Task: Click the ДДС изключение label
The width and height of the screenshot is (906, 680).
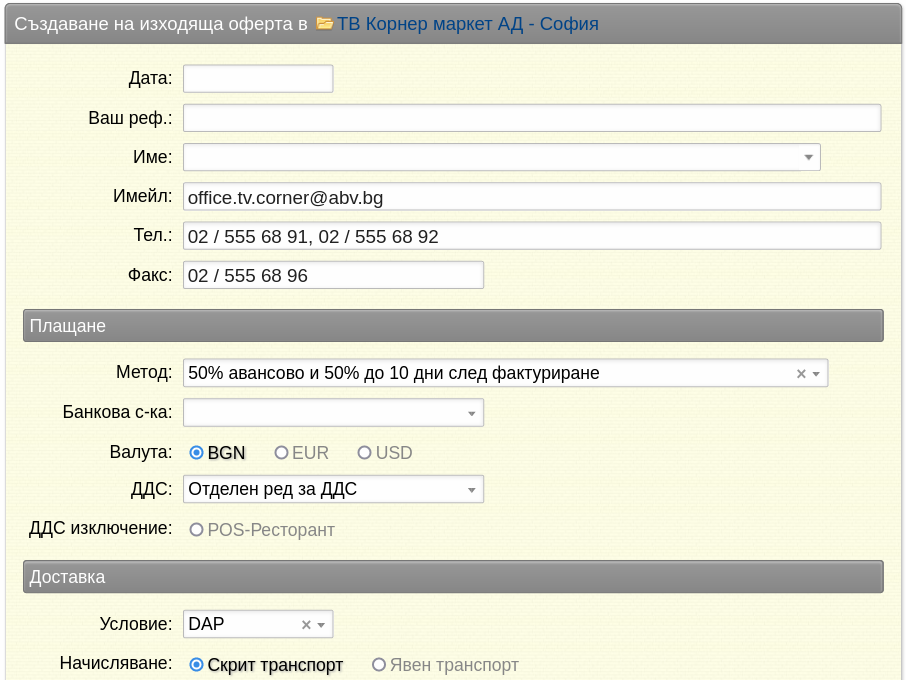Action: click(101, 528)
